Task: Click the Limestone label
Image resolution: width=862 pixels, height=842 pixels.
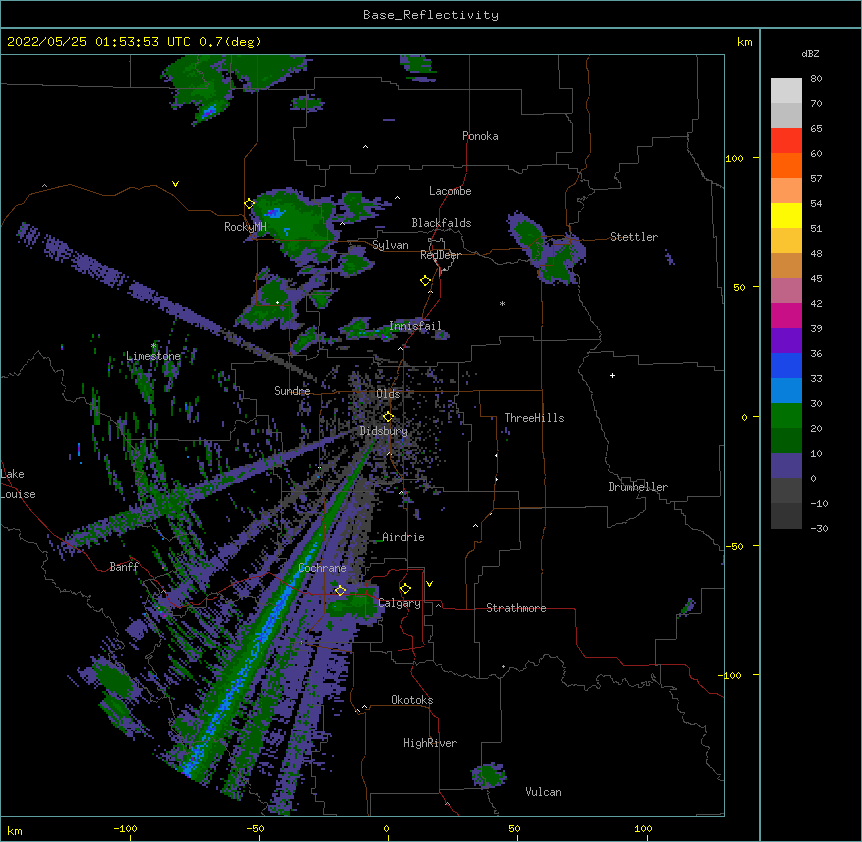Action: pyautogui.click(x=153, y=356)
